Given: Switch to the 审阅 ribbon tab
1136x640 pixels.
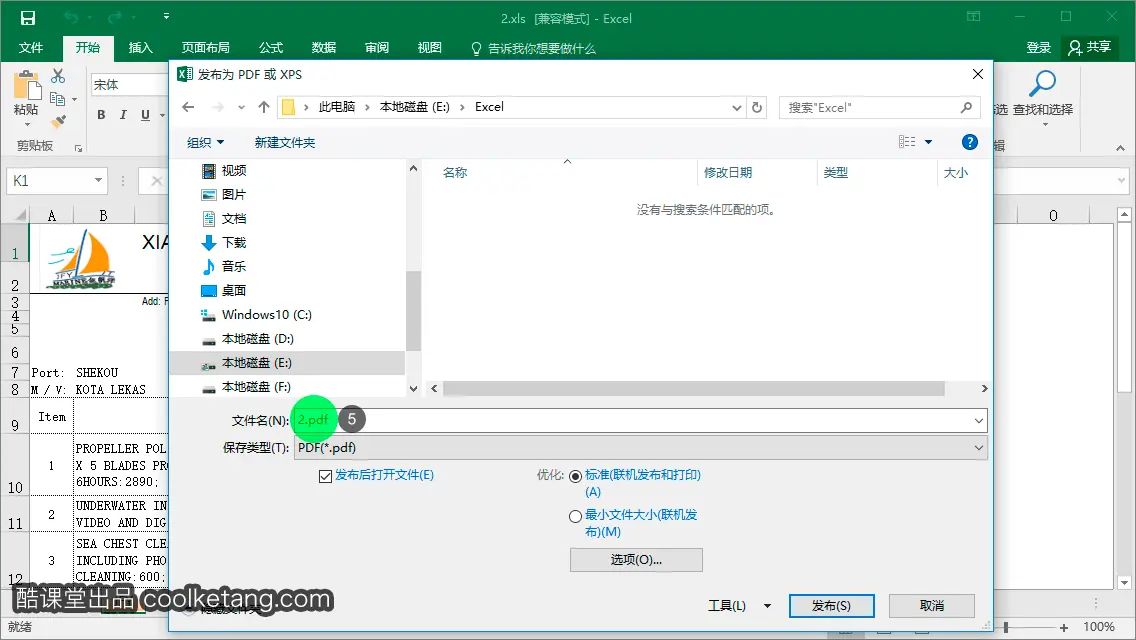Looking at the screenshot, I should (377, 48).
